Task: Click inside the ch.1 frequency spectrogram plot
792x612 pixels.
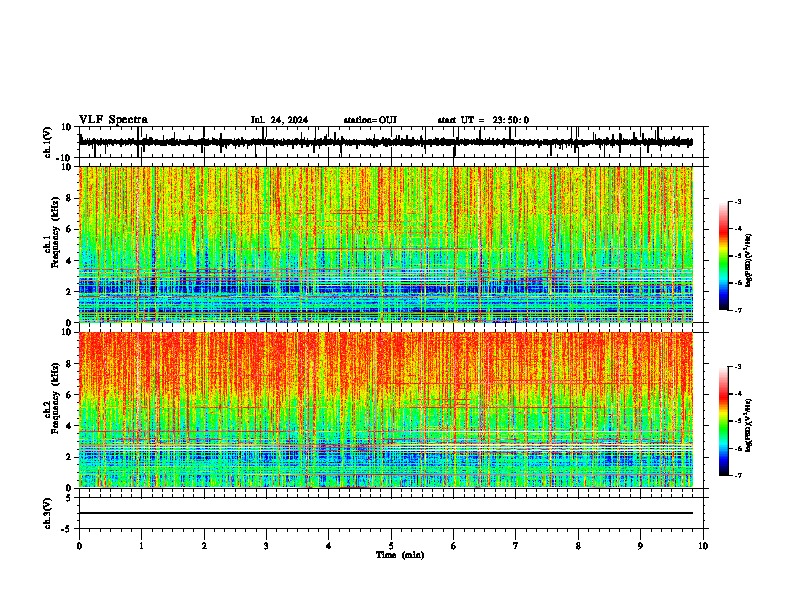Action: pyautogui.click(x=386, y=244)
